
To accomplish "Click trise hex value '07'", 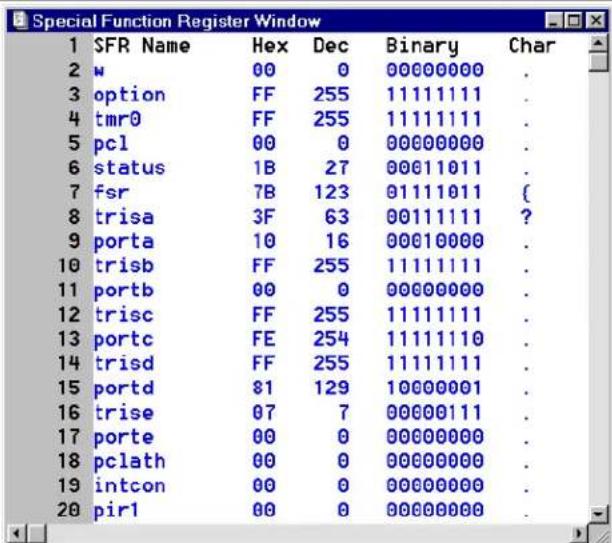I will pos(264,412).
